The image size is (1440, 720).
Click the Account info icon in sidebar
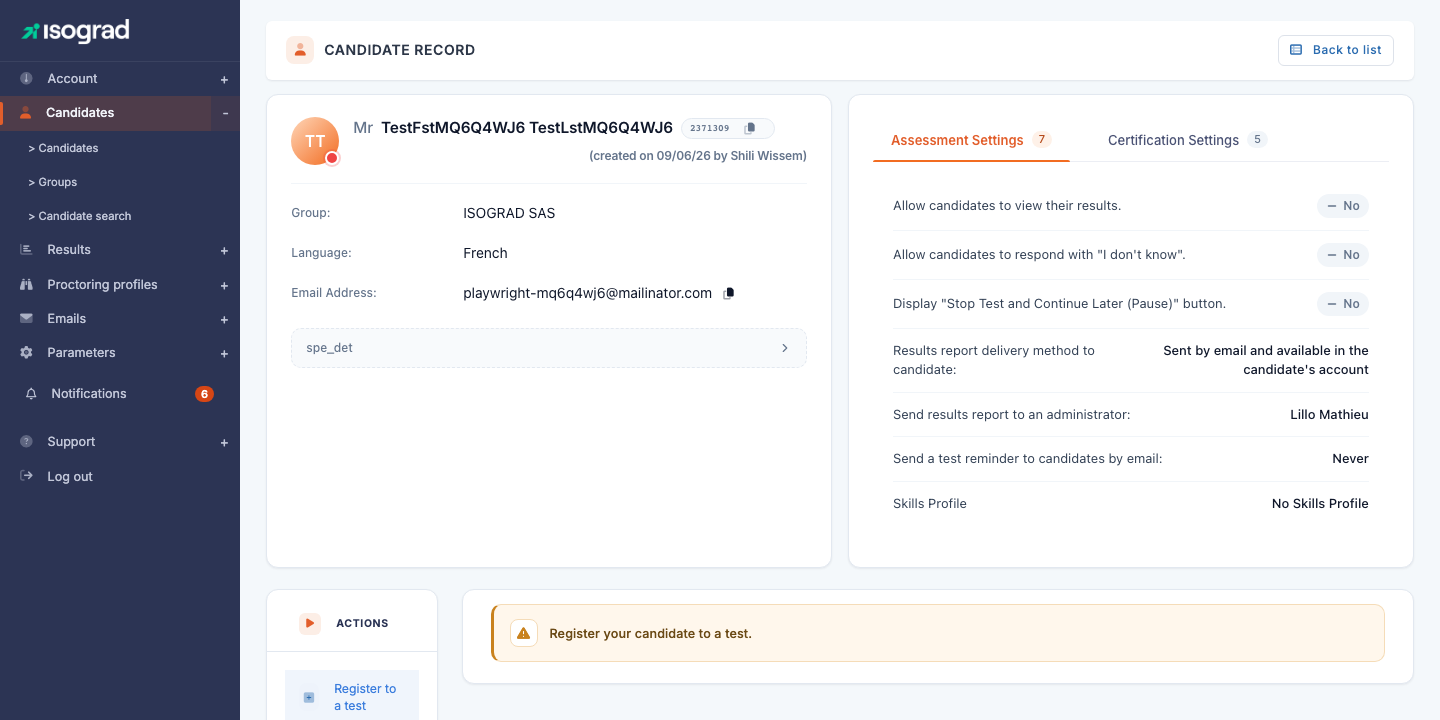click(x=26, y=78)
